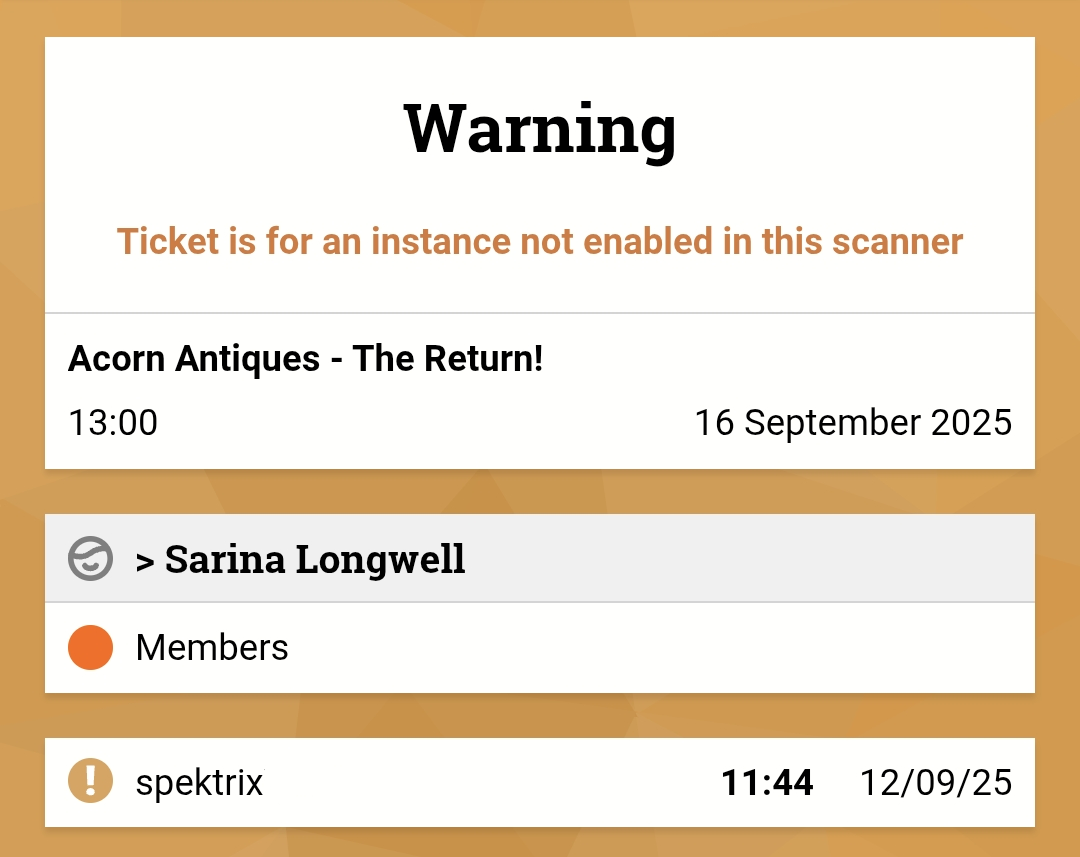Click the warning indicator in the footer bar
Viewport: 1080px width, 857px height.
click(x=89, y=782)
